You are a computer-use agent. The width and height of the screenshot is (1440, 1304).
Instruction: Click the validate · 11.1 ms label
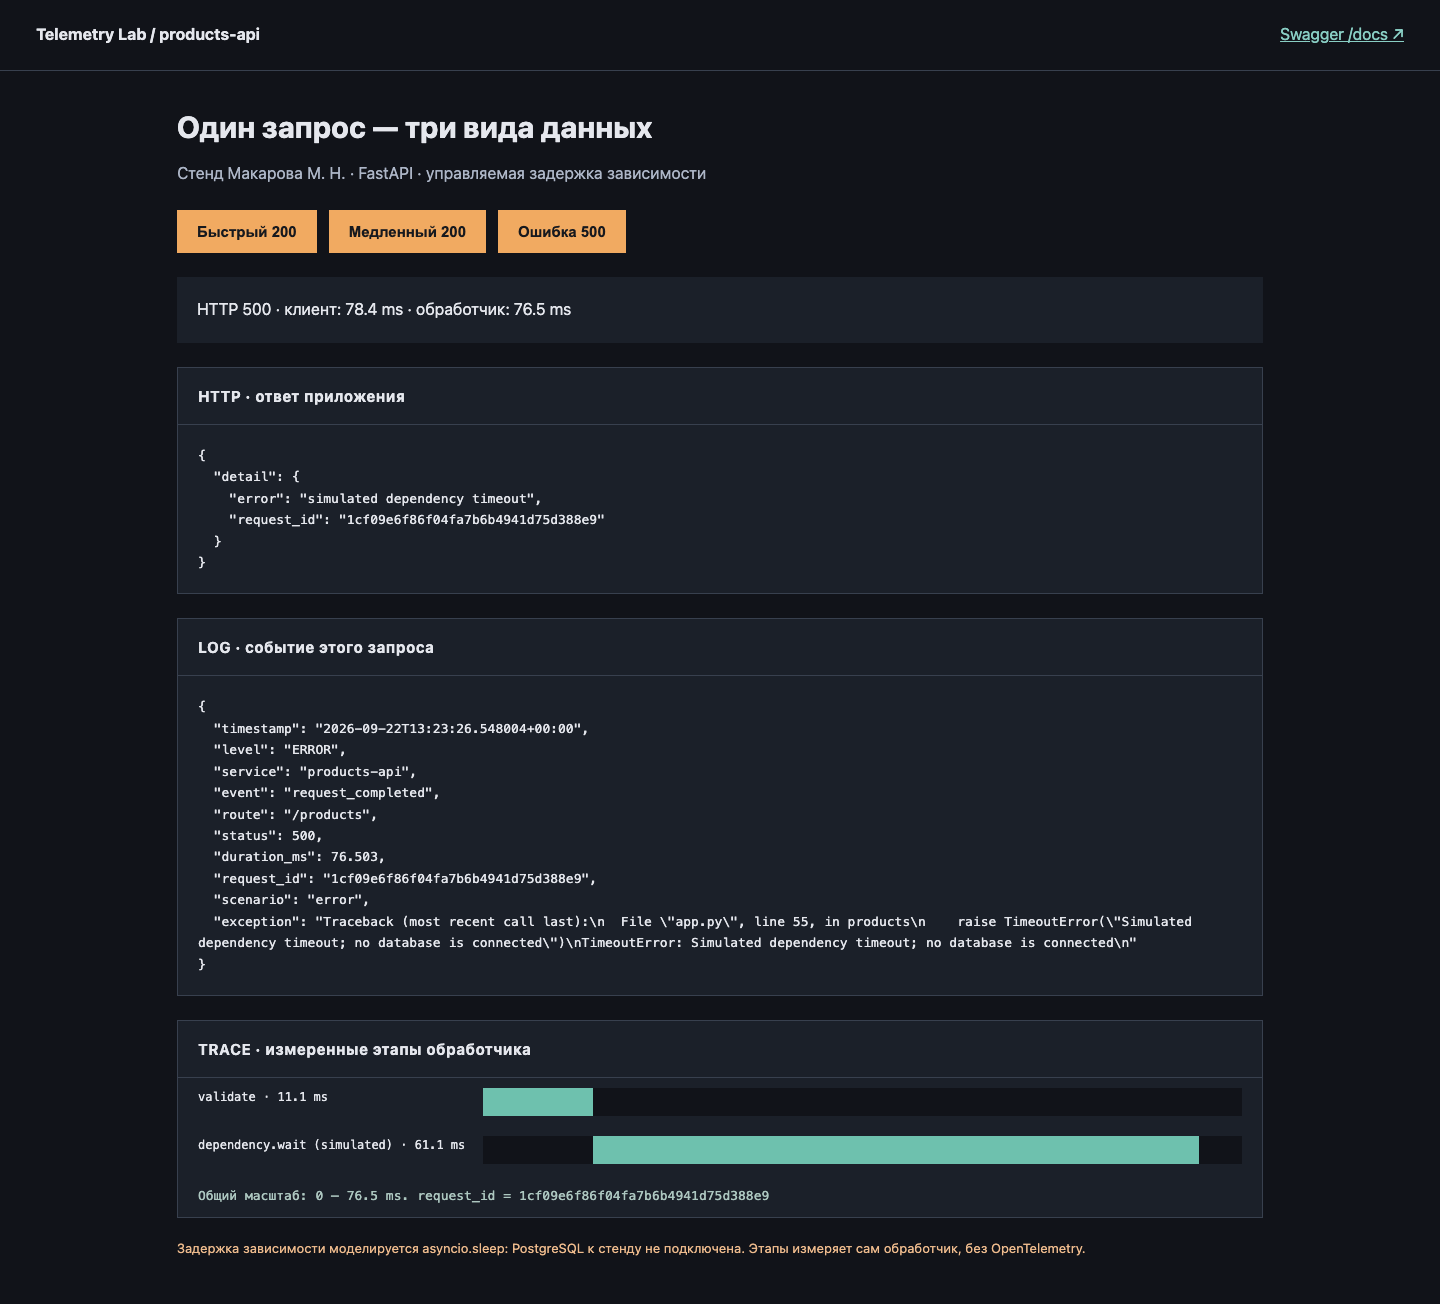pos(263,1097)
